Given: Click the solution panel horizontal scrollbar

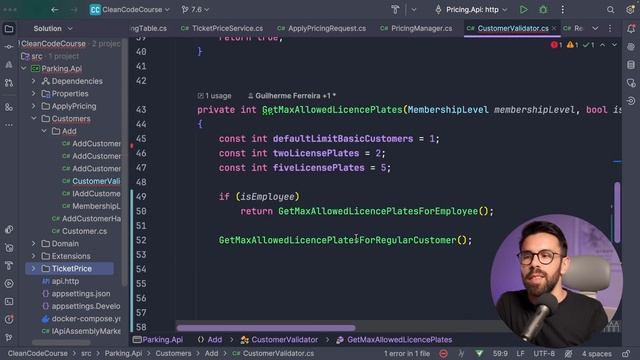Looking at the screenshot, I should [61, 342].
